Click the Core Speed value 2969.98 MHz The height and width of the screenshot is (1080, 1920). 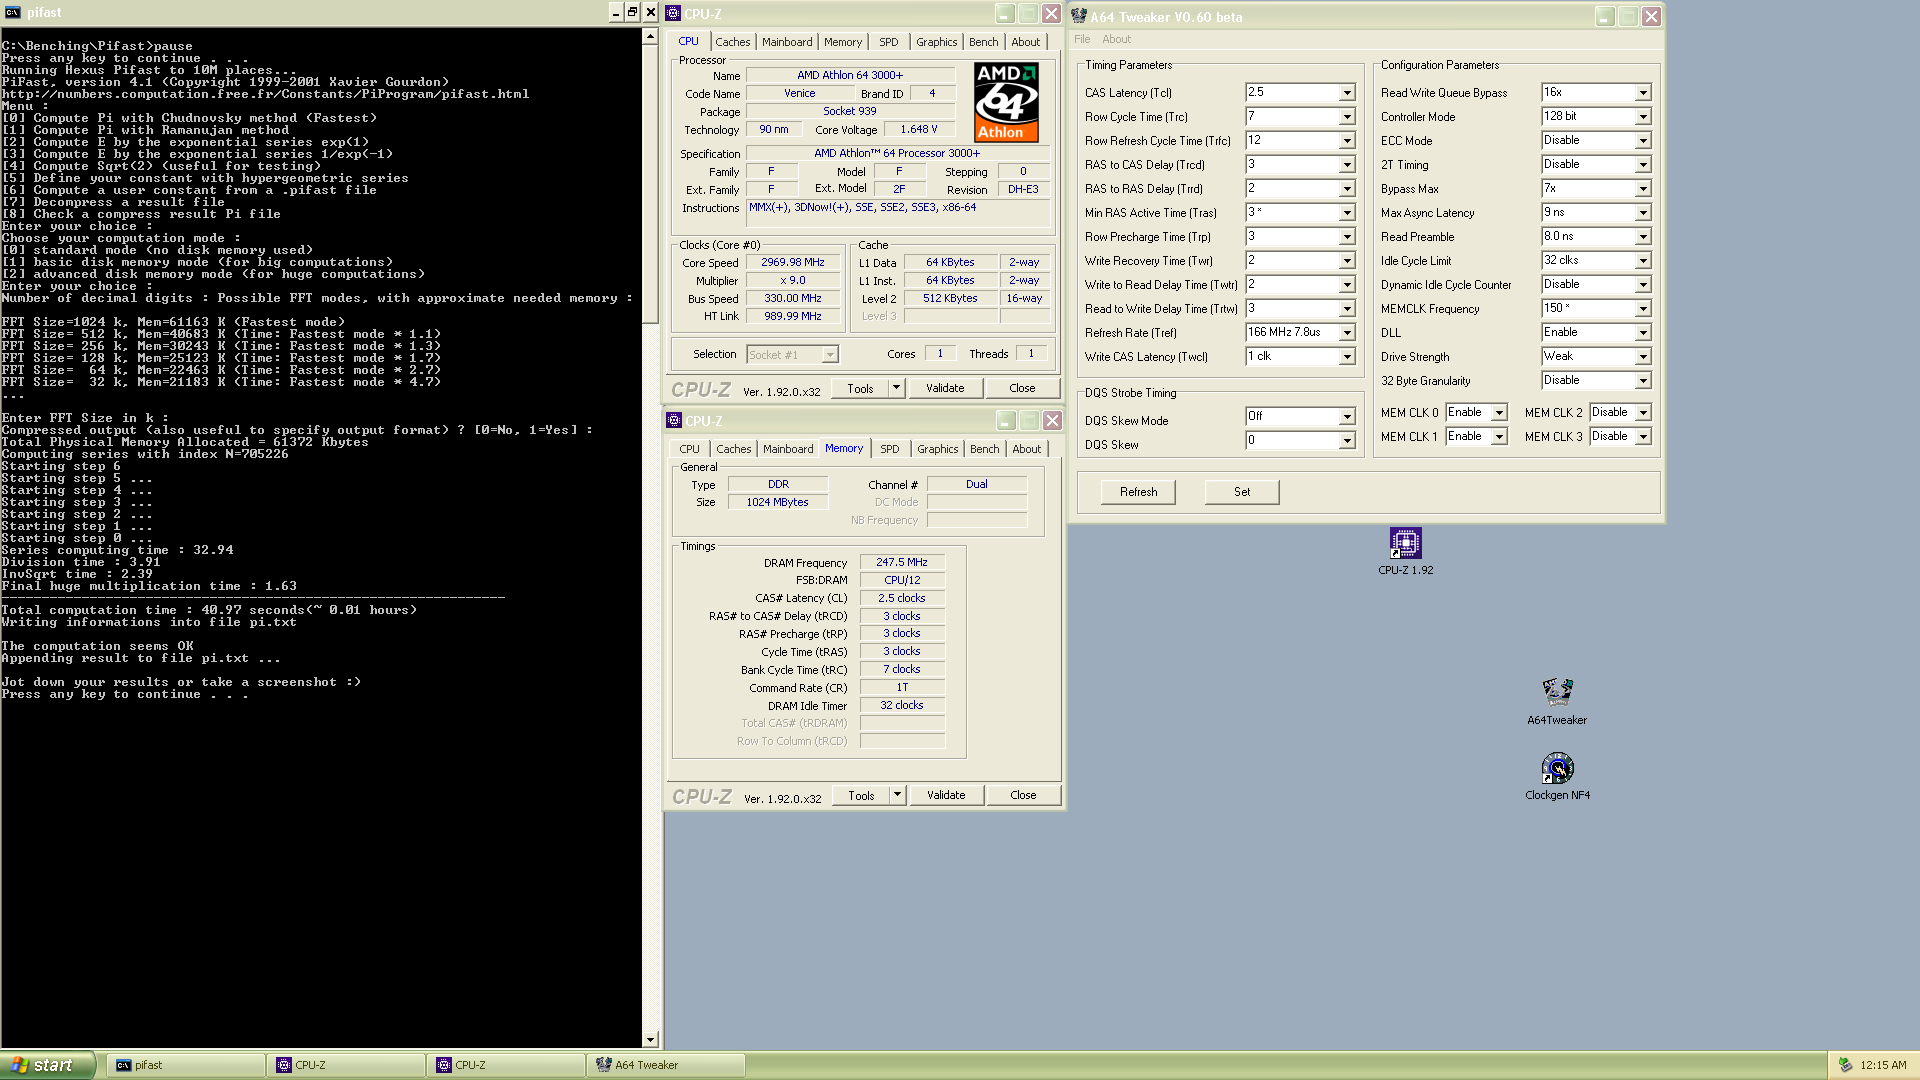click(793, 262)
